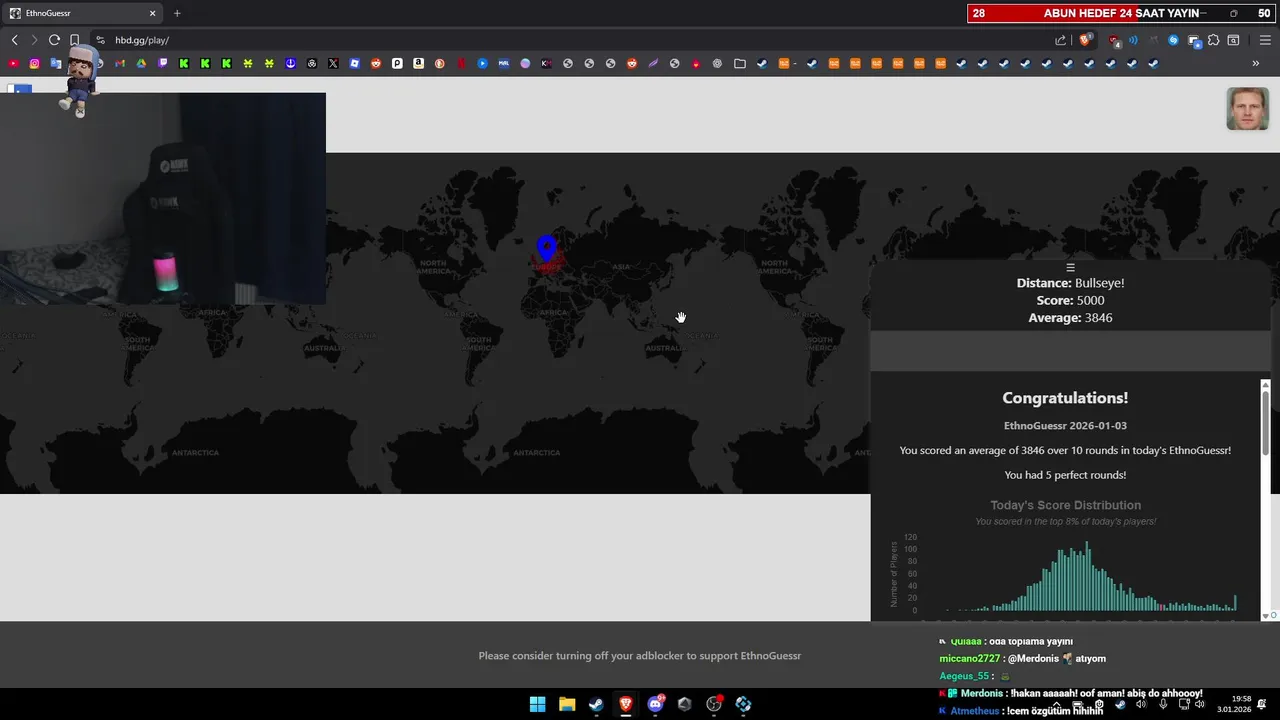Open the Roblox bookmark
Image resolution: width=1280 pixels, height=720 pixels.
point(354,63)
